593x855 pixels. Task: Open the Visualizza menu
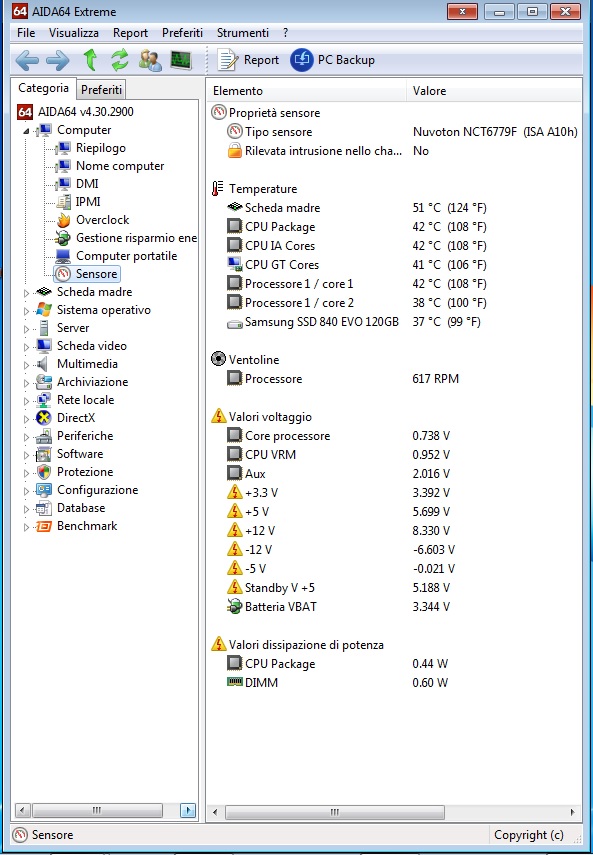(74, 33)
